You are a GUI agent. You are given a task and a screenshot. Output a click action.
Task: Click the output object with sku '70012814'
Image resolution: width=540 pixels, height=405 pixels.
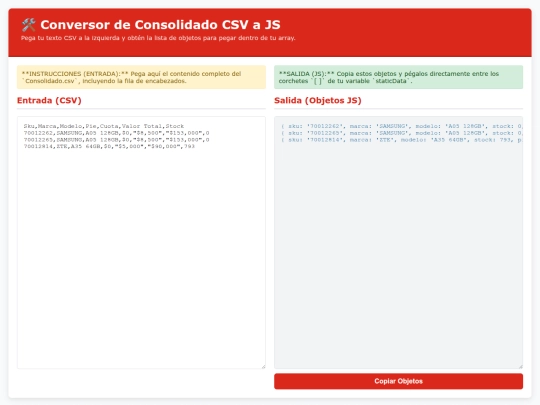[402, 140]
